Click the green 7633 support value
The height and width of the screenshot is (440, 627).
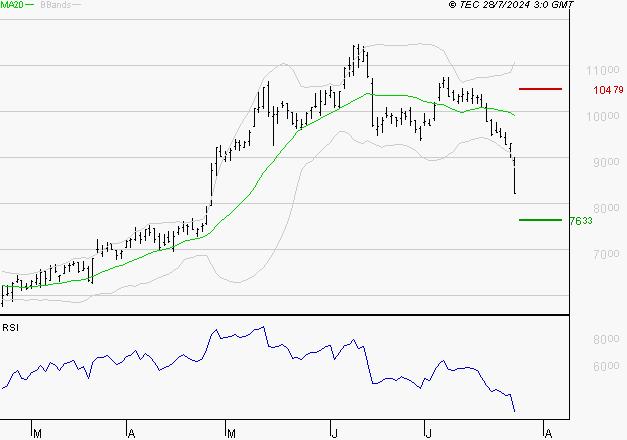tap(581, 221)
